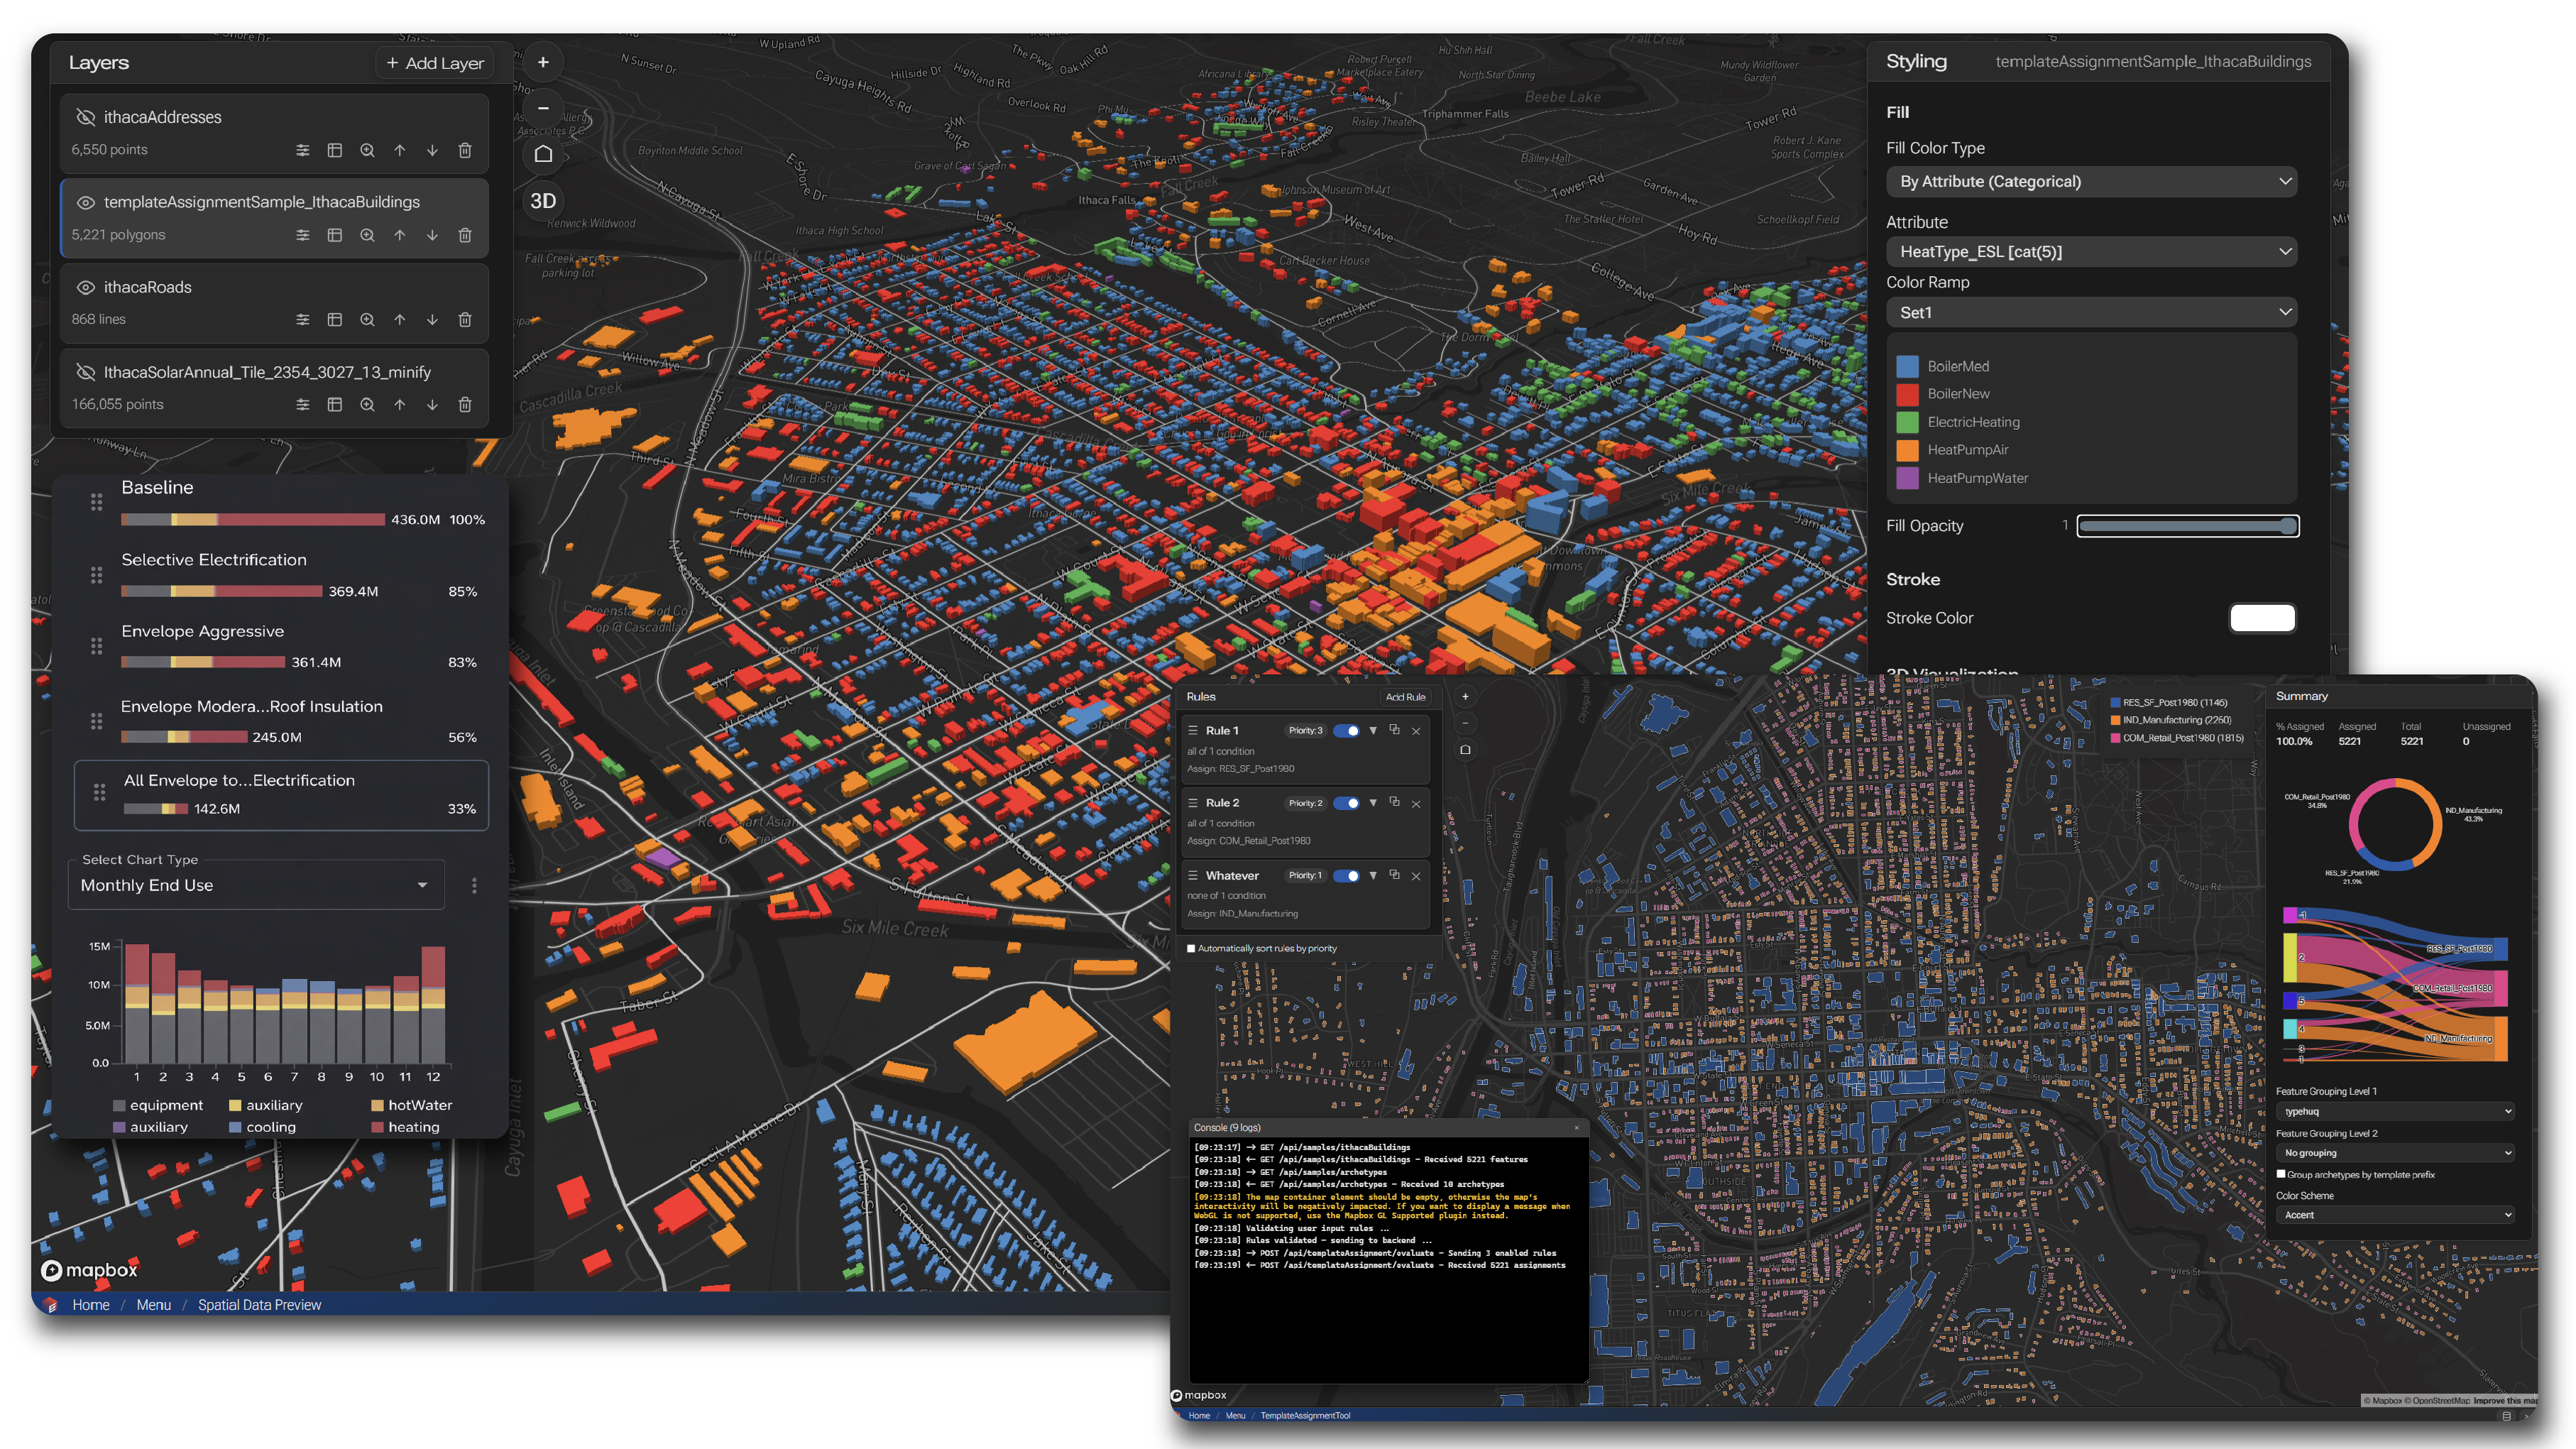
Task: Click the white Stroke Color swatch
Action: (2262, 618)
